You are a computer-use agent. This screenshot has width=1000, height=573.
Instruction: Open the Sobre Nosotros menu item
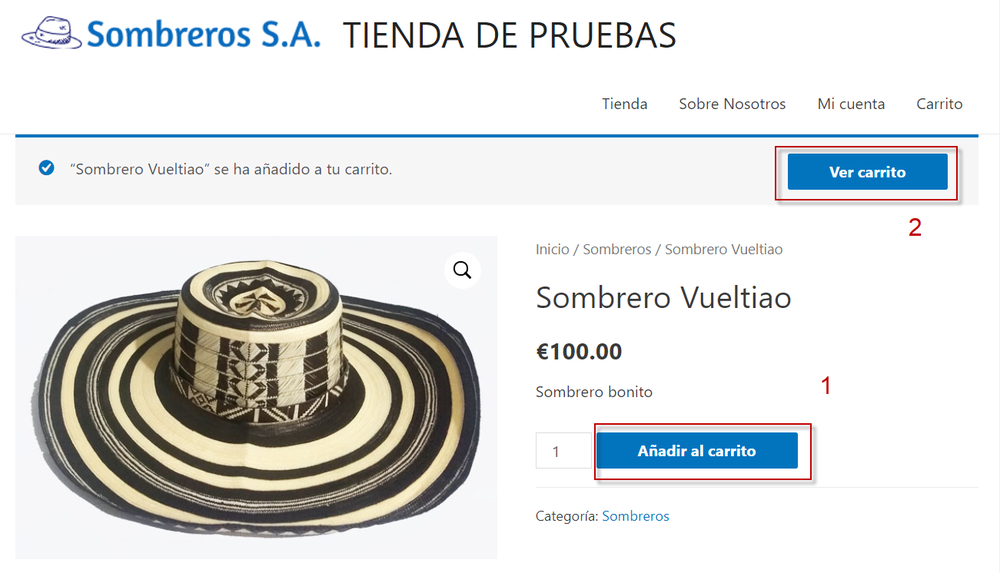coord(732,104)
